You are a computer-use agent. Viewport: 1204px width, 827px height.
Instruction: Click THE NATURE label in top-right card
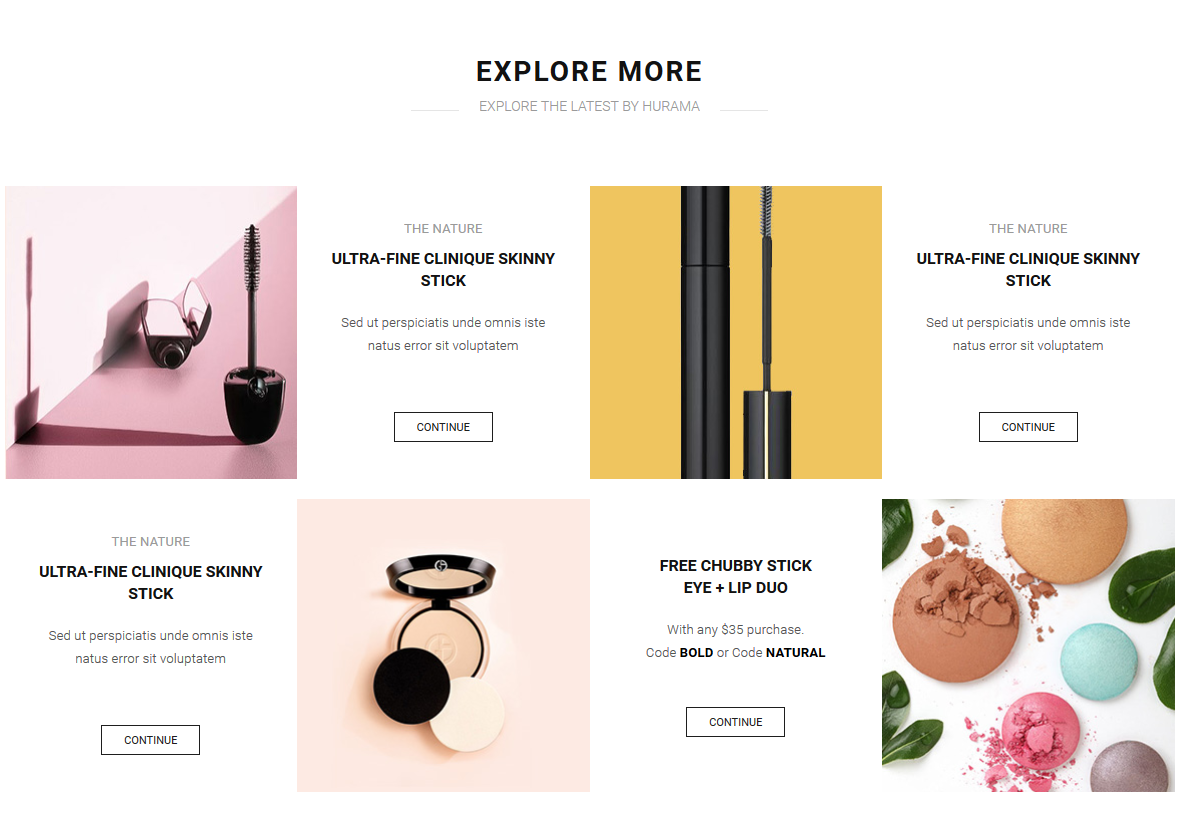(x=1028, y=229)
